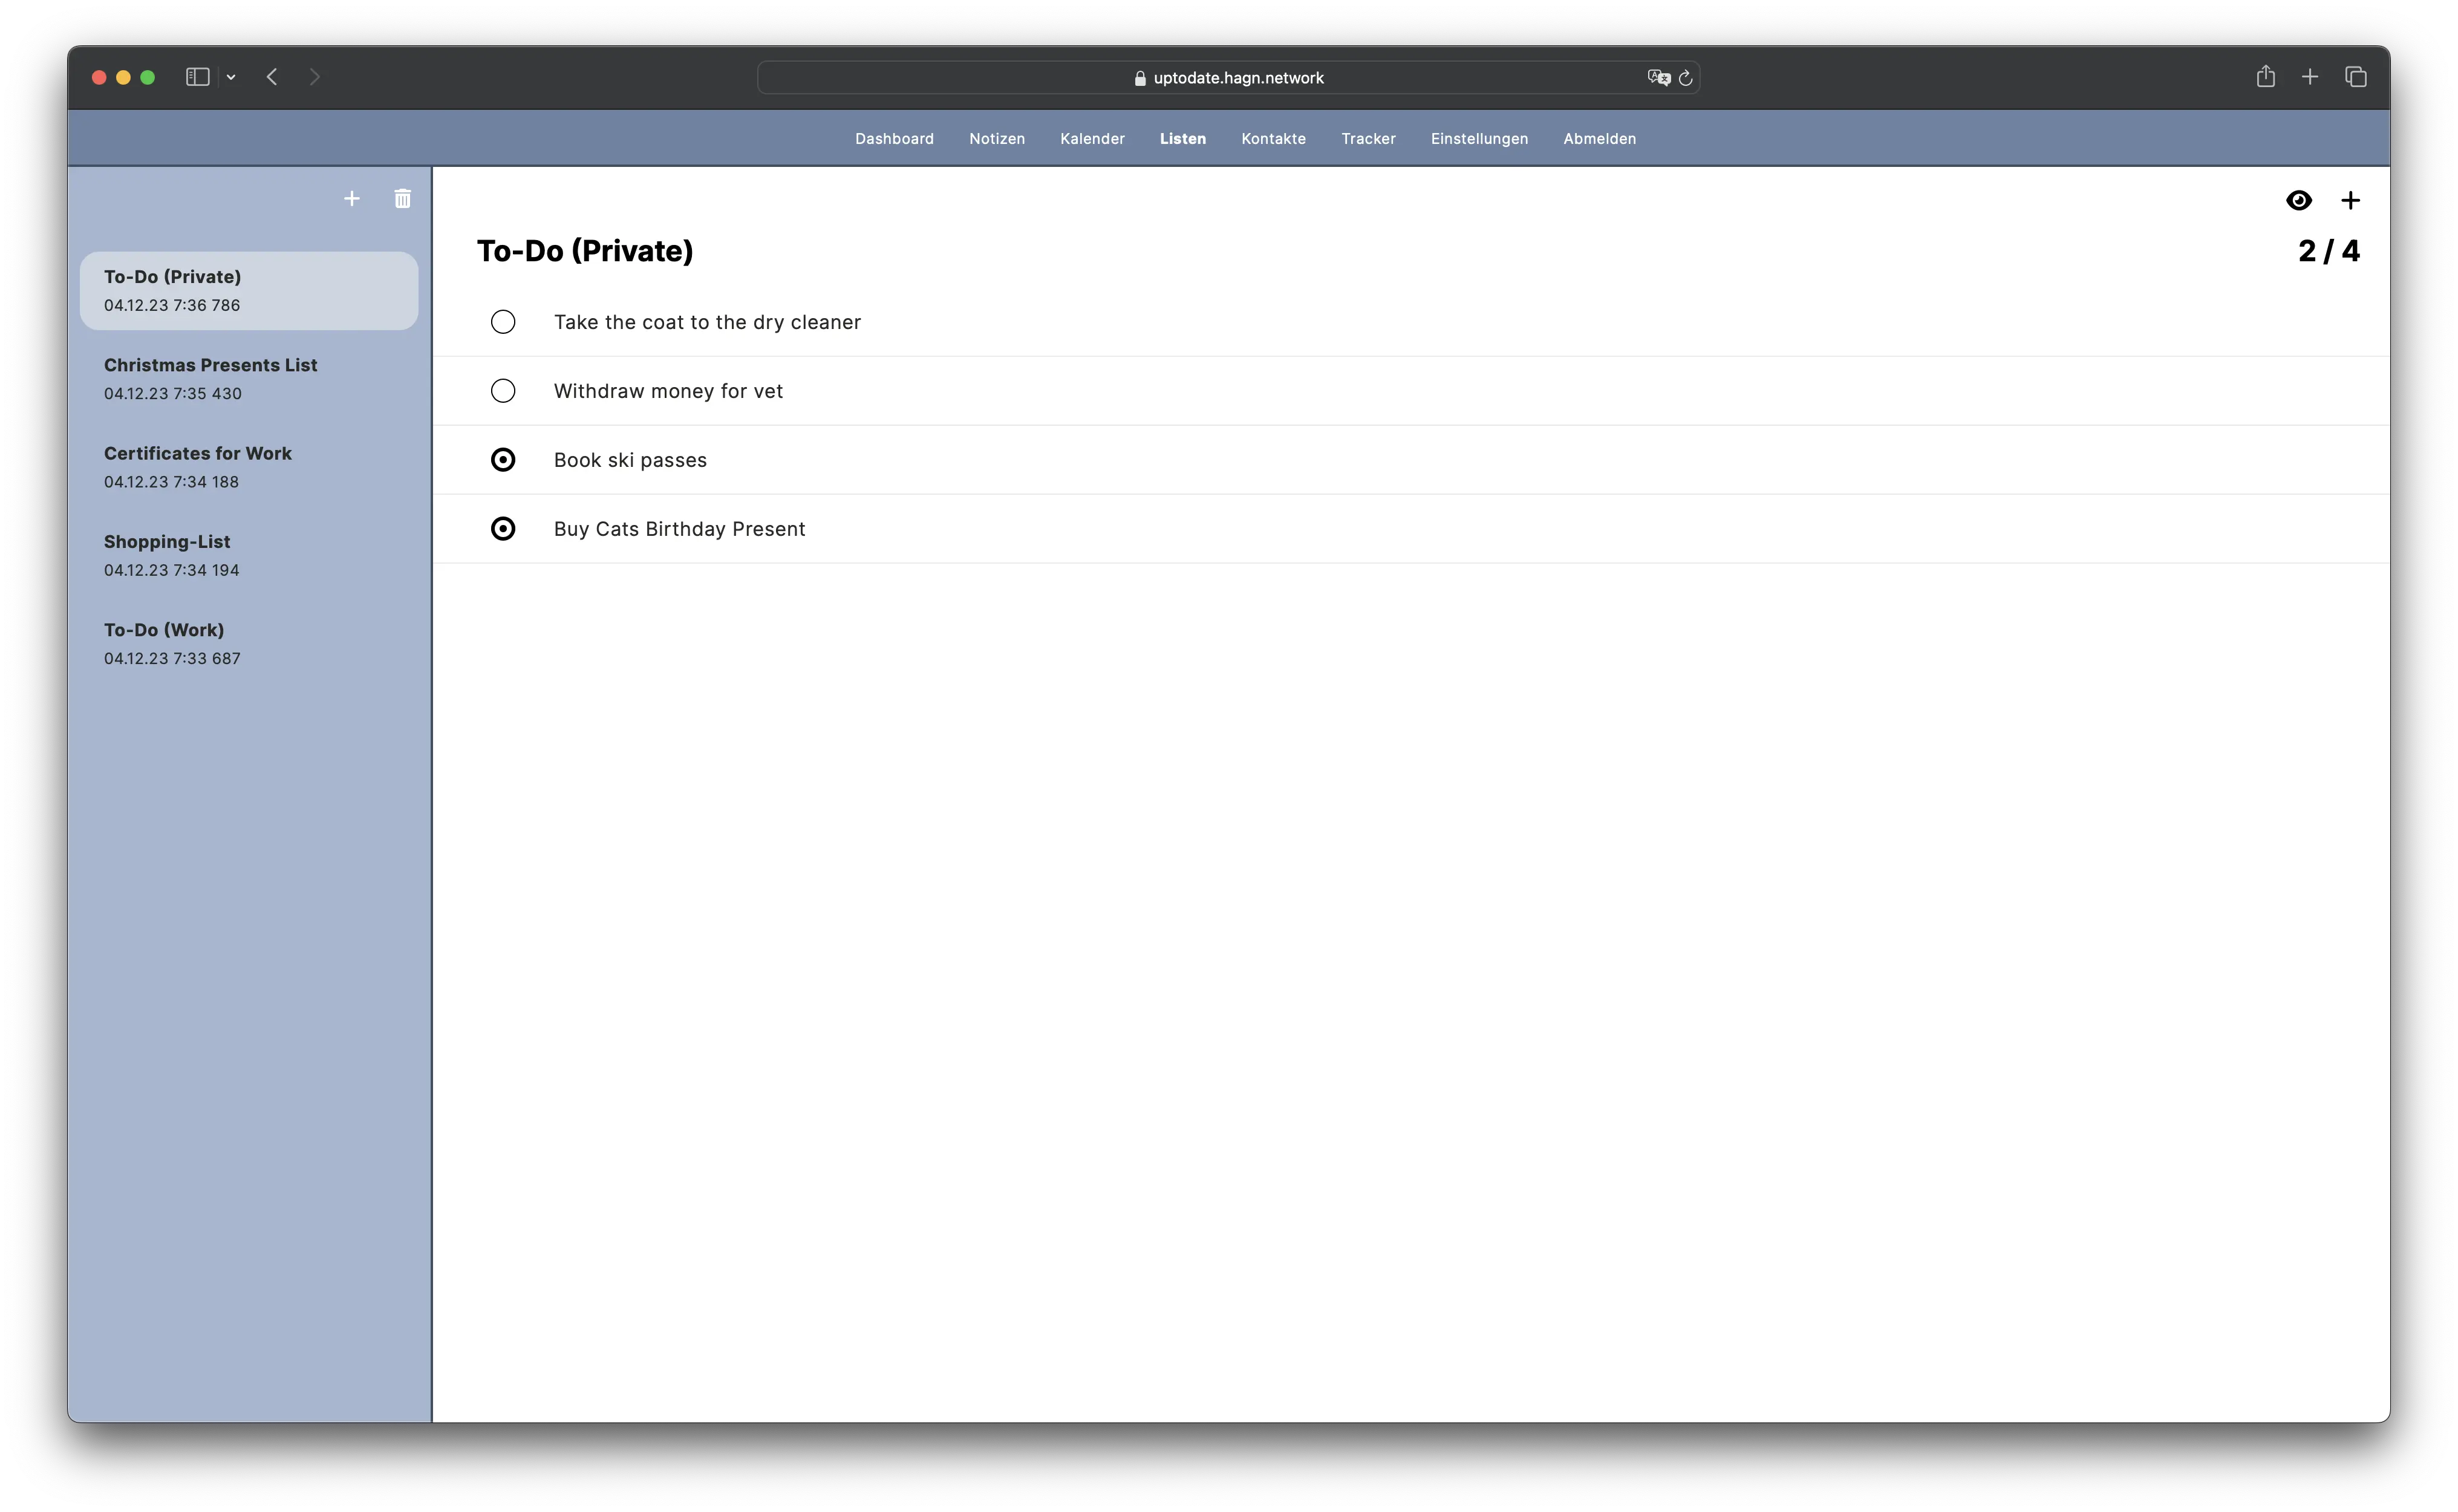Image resolution: width=2458 pixels, height=1512 pixels.
Task: Add a new item to To-Do (Private)
Action: coord(2350,200)
